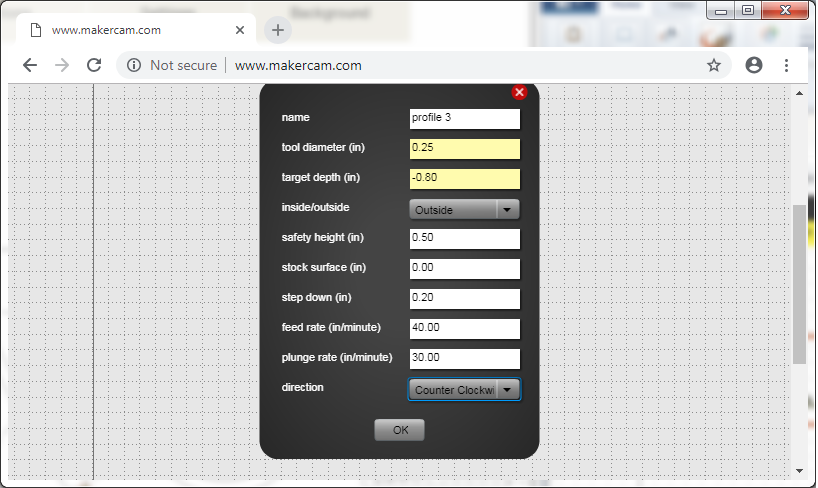Click the address bar URL text
Viewport: 818px width, 488px height.
tap(298, 65)
